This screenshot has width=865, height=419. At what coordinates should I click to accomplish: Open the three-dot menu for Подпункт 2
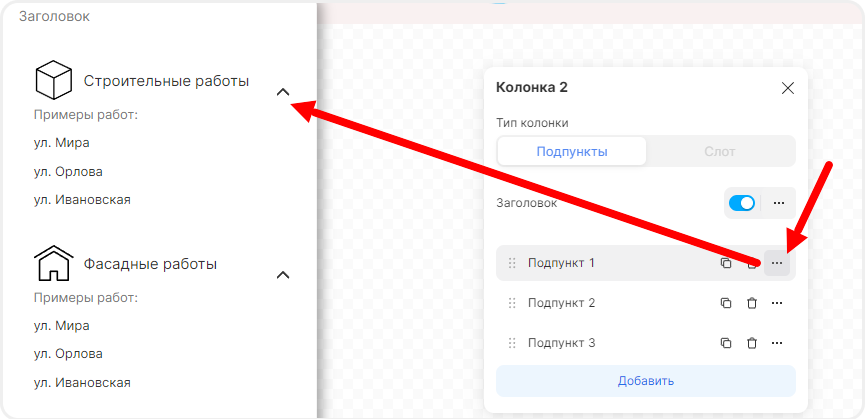click(x=777, y=303)
